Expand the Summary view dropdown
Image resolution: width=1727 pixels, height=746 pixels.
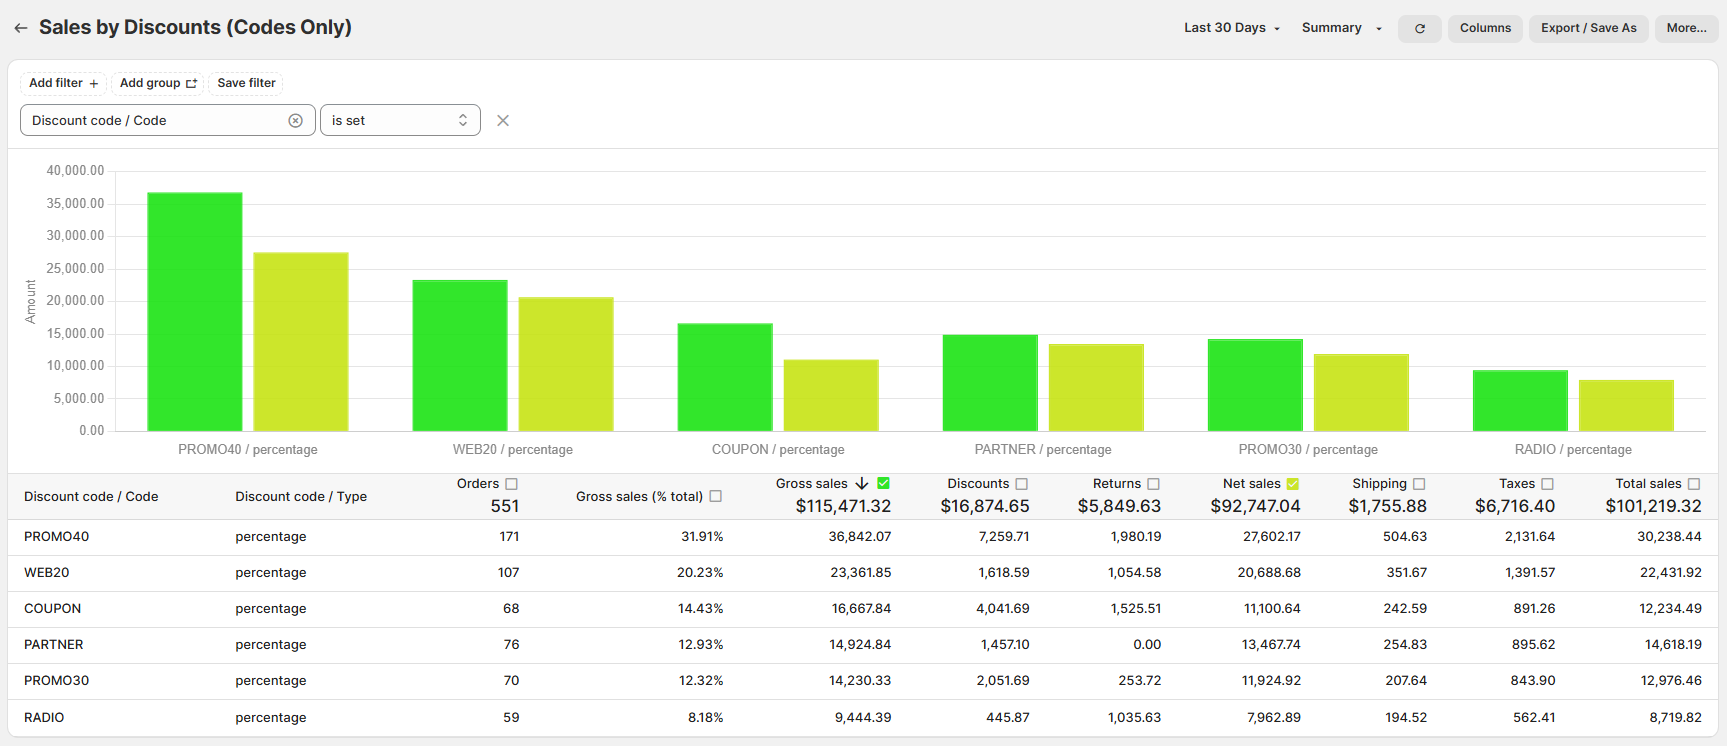click(x=1341, y=28)
